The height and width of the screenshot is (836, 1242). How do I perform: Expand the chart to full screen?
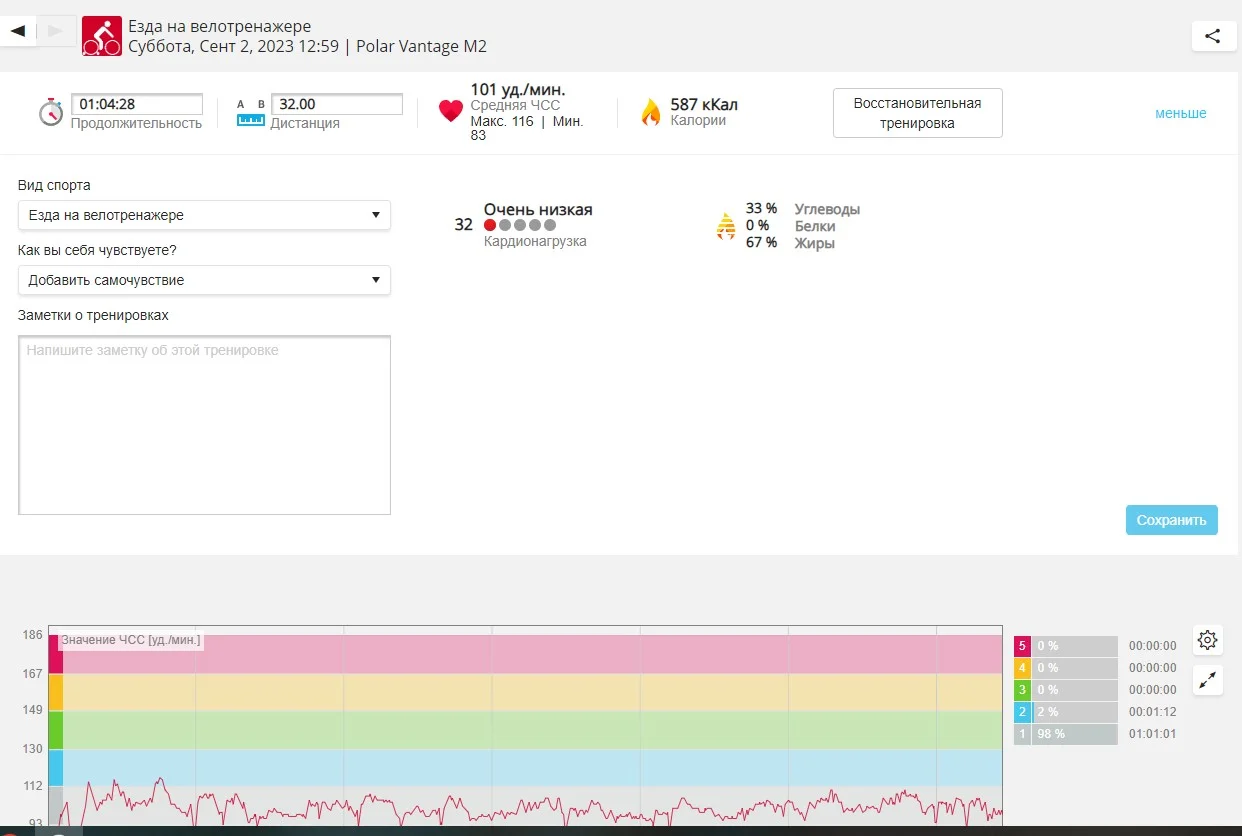[x=1207, y=681]
